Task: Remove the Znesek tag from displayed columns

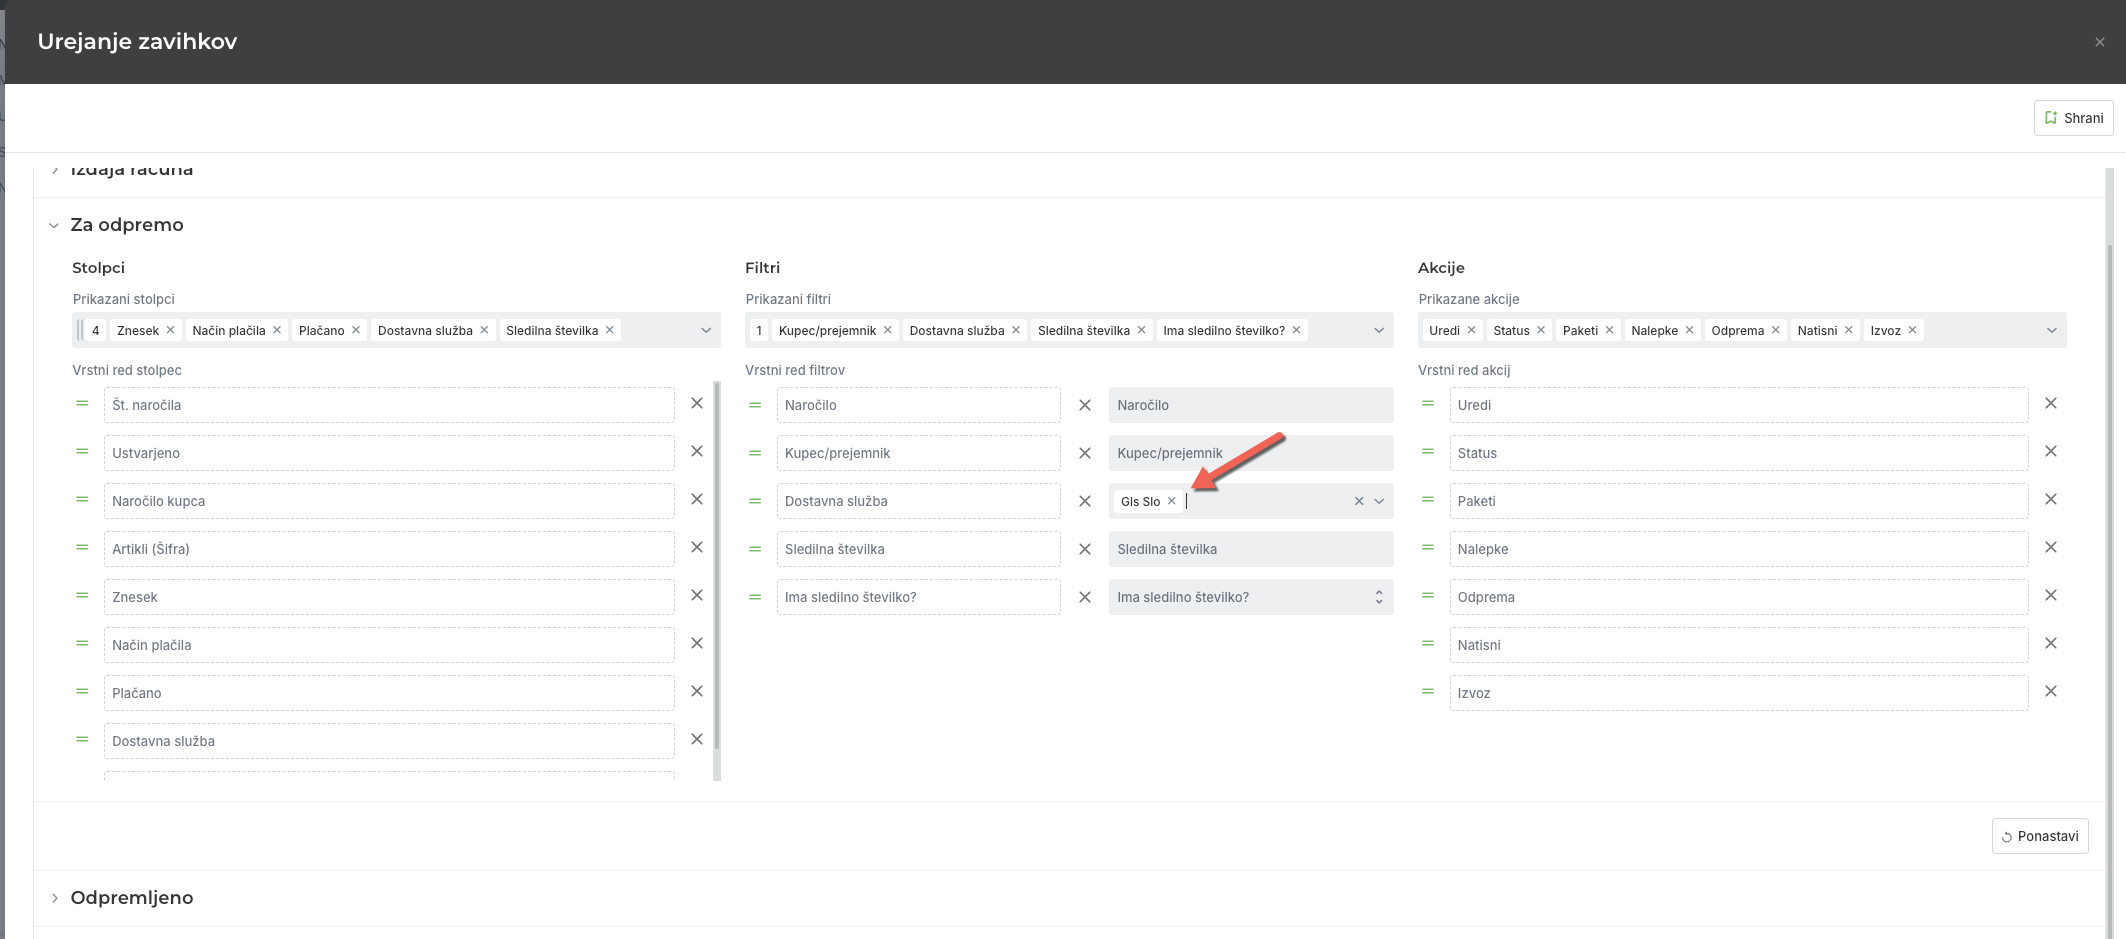Action: [x=171, y=330]
